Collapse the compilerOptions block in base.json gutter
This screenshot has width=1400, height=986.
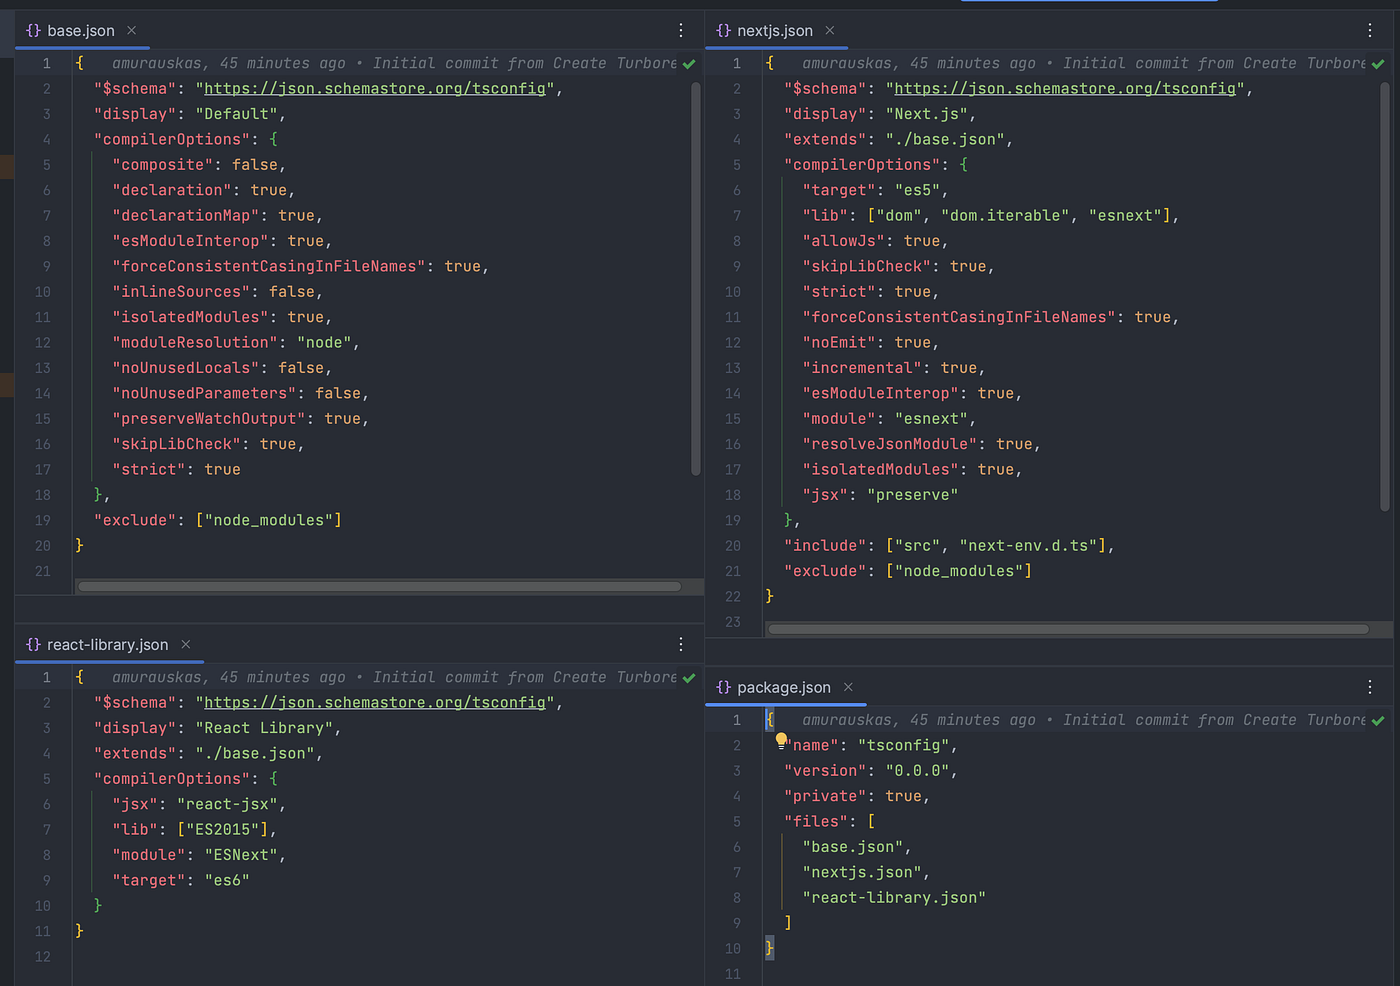pos(65,140)
